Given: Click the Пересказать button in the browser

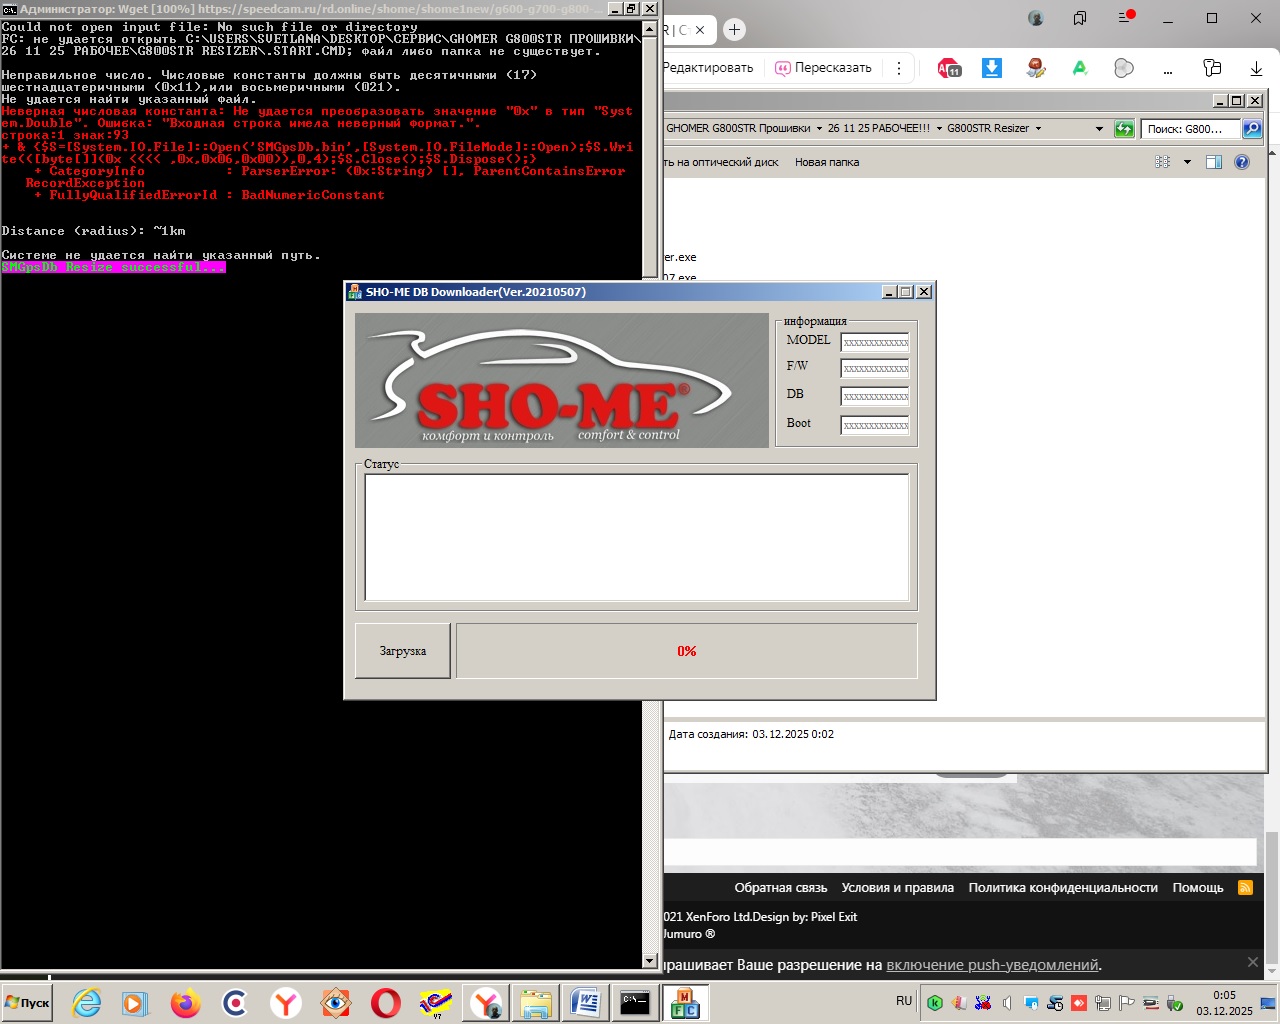Looking at the screenshot, I should point(823,68).
